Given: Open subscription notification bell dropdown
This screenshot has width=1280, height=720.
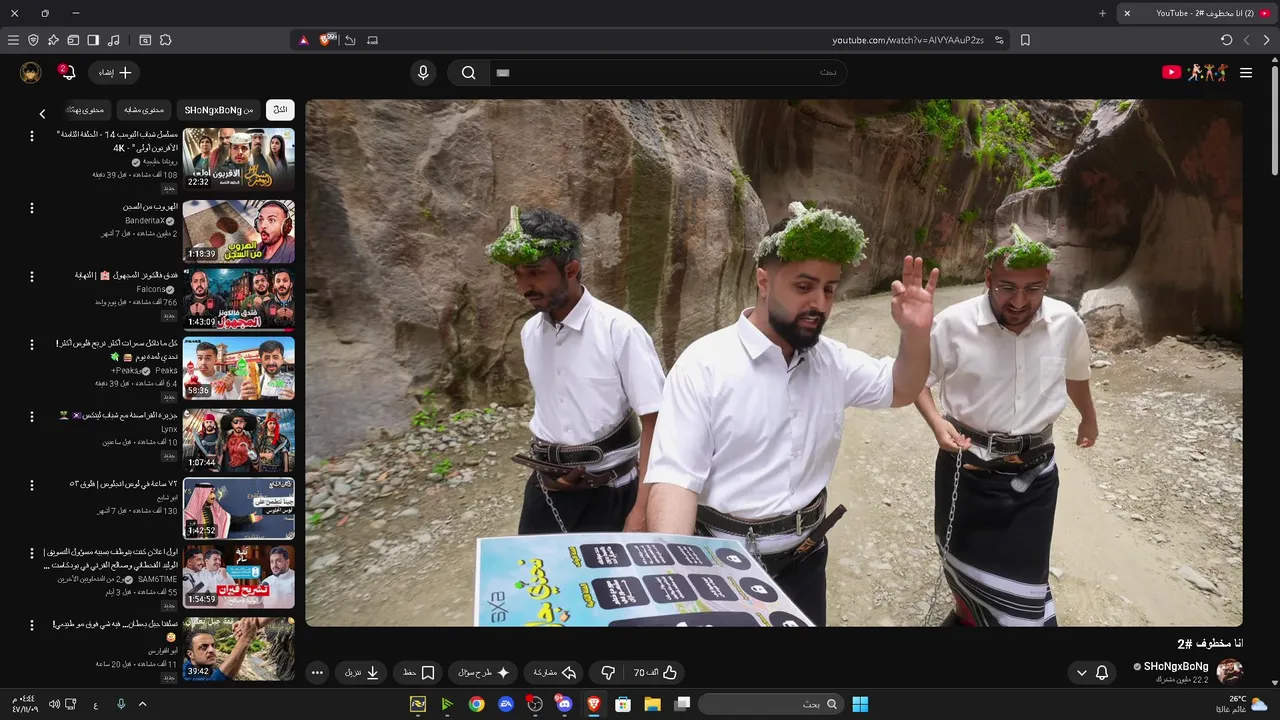Looking at the screenshot, I should click(1092, 673).
